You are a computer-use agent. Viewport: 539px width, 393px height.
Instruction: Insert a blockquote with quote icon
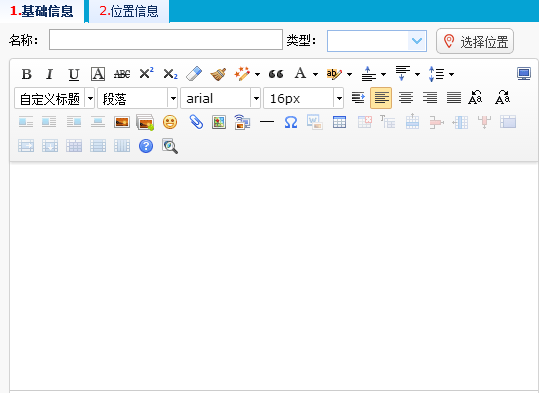276,74
